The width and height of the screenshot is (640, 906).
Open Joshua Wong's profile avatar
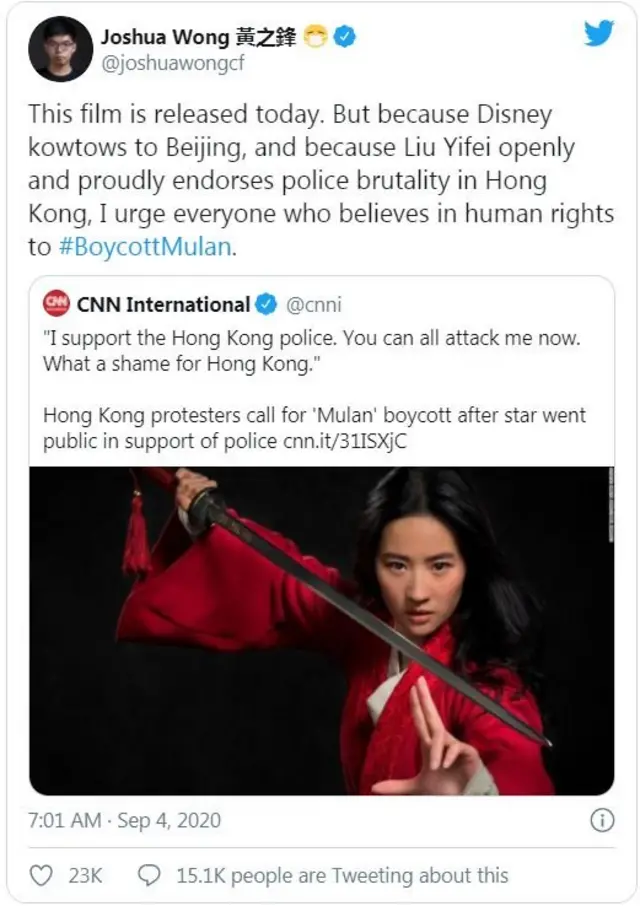(60, 49)
